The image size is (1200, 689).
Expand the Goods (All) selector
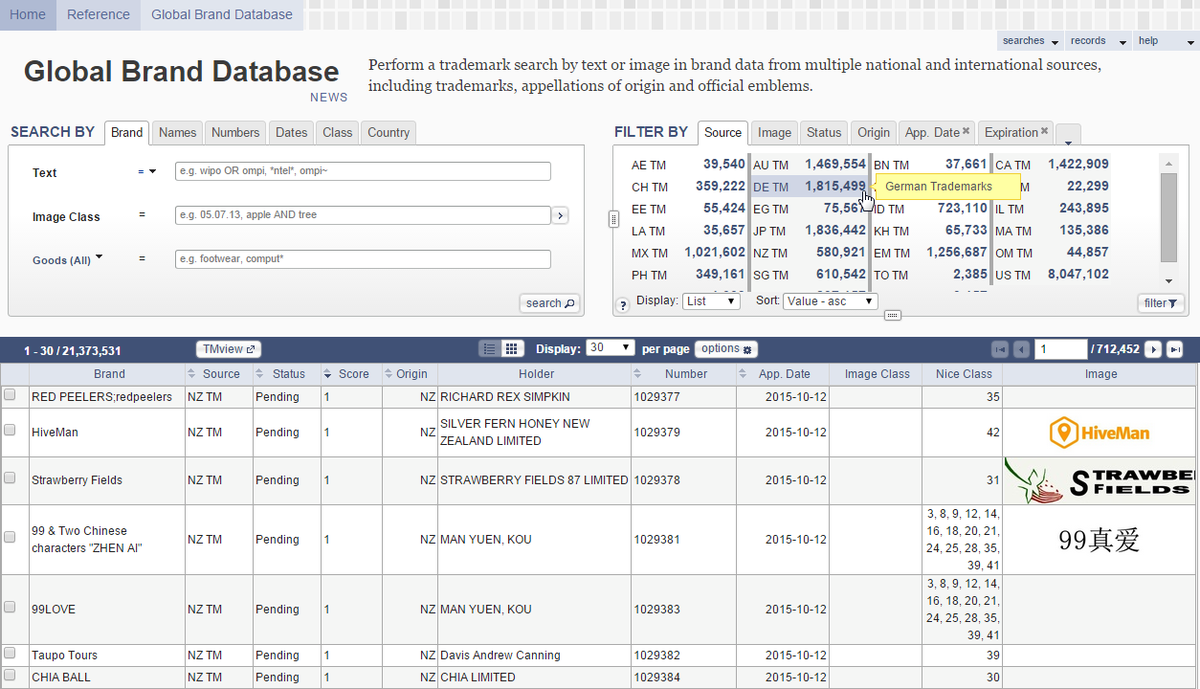pos(68,260)
